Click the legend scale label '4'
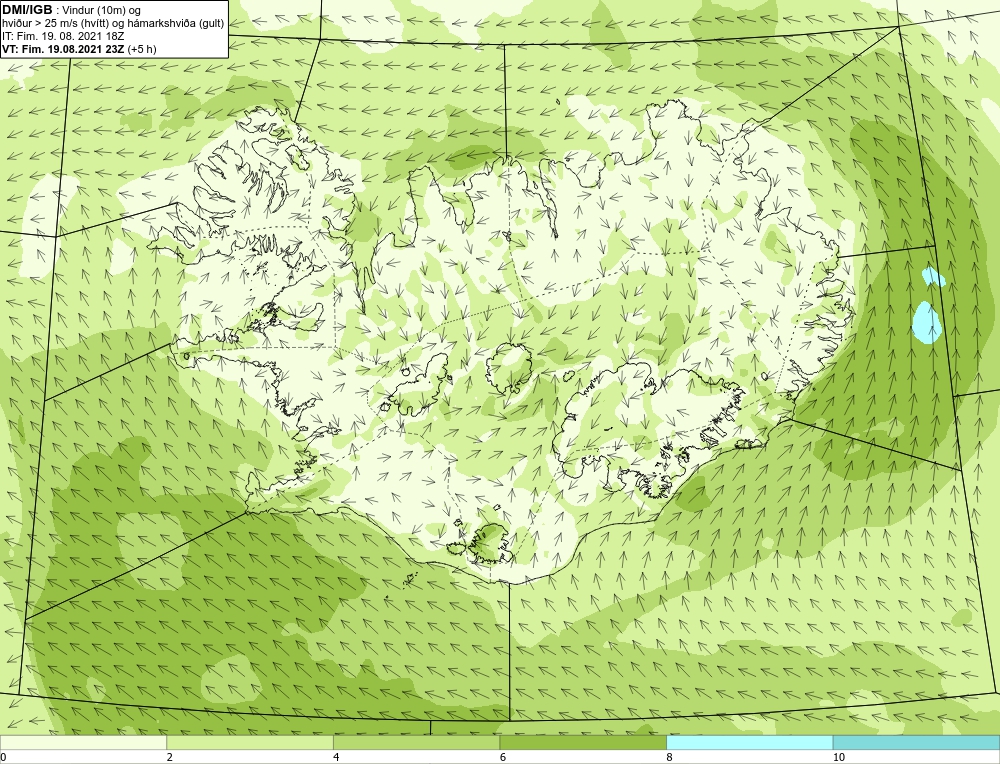Screen dimensions: 1000x764 pyautogui.click(x=336, y=757)
